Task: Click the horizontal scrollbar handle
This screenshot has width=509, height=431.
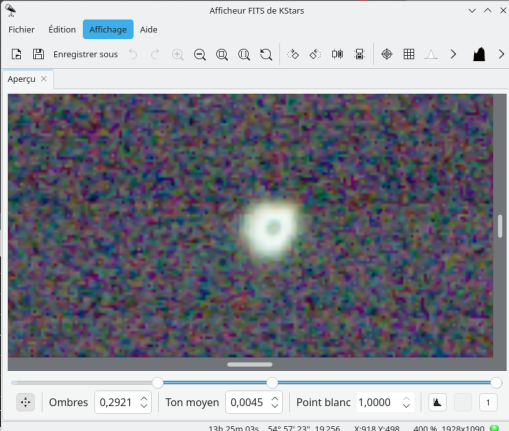Action: pyautogui.click(x=250, y=364)
